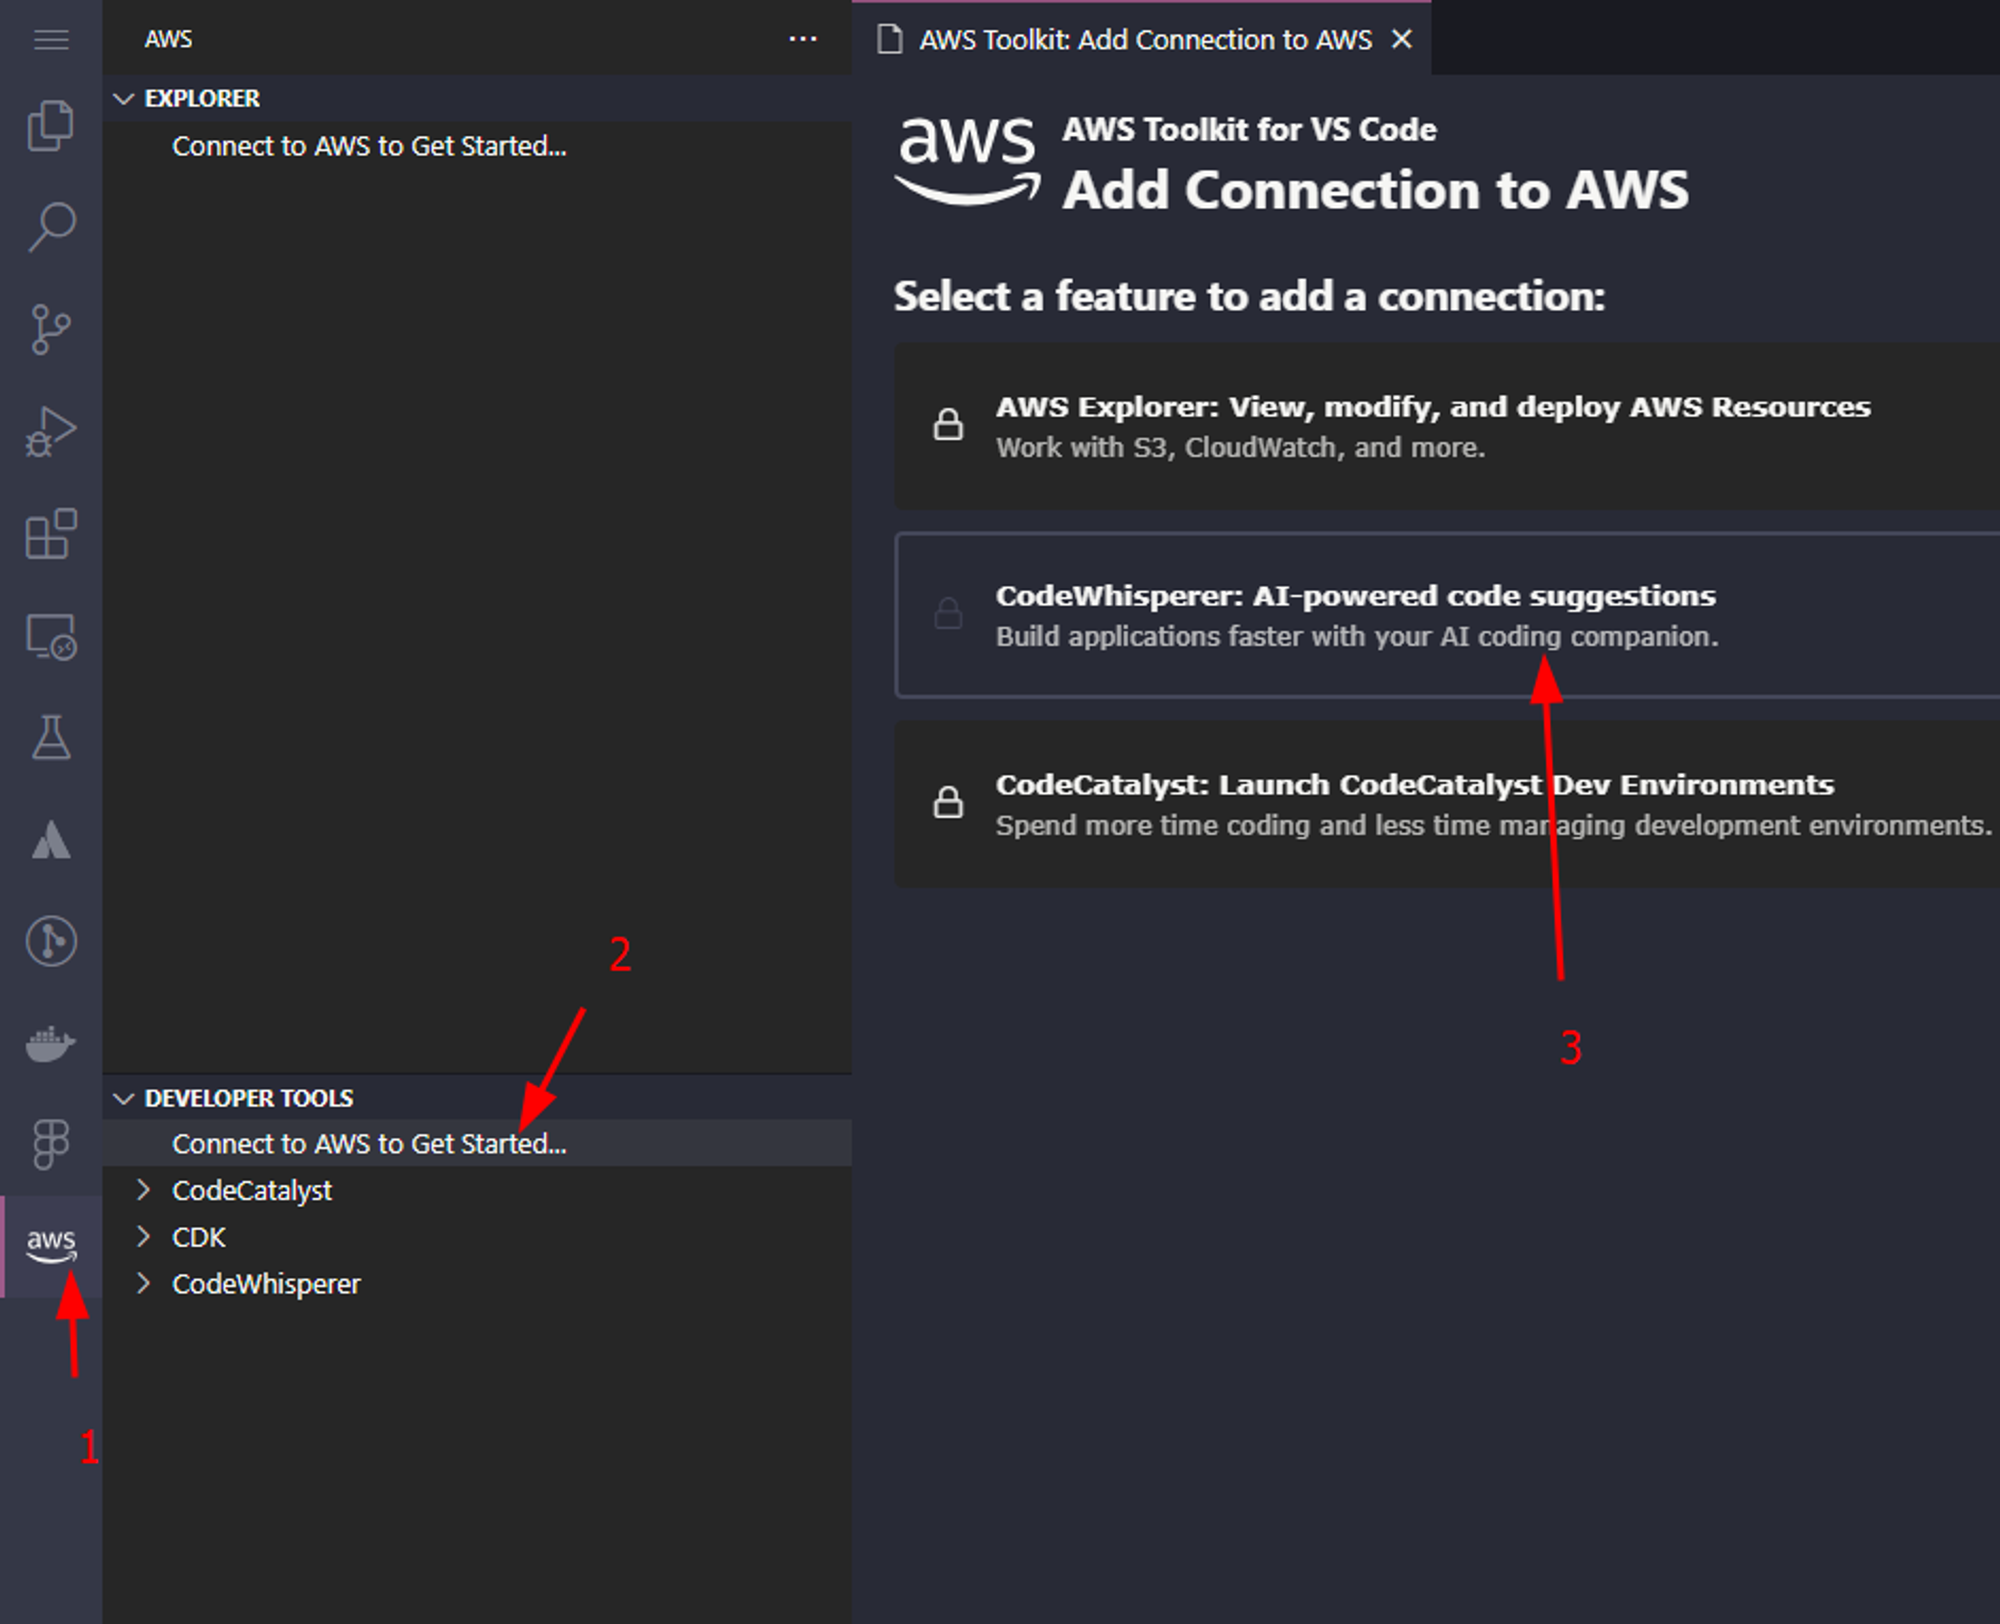Screen dimensions: 2000x1624
Task: Open the Search view
Action: click(51, 227)
